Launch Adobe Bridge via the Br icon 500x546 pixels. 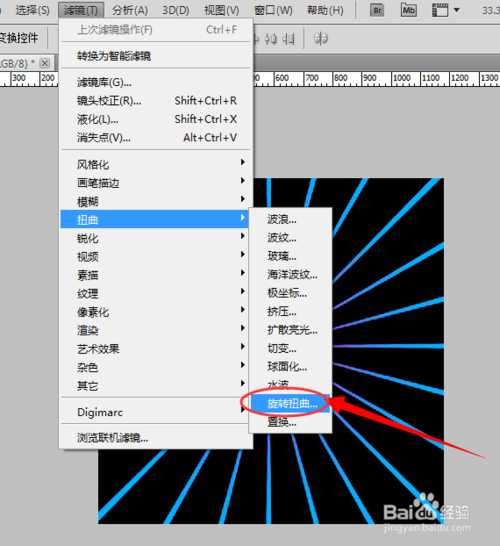[377, 10]
